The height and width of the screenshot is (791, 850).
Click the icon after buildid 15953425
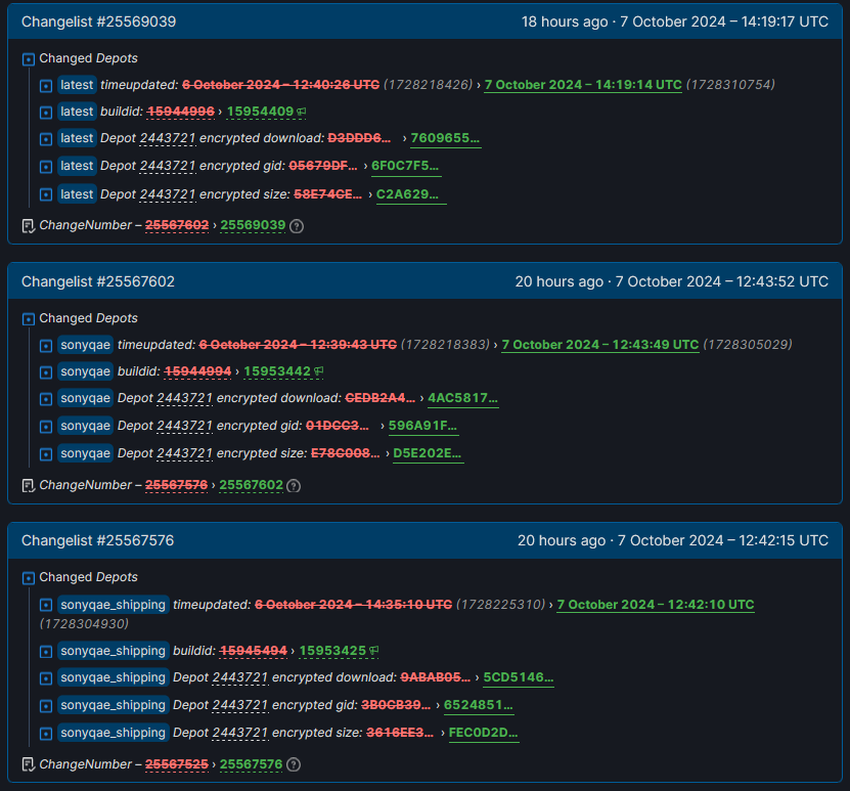click(374, 651)
